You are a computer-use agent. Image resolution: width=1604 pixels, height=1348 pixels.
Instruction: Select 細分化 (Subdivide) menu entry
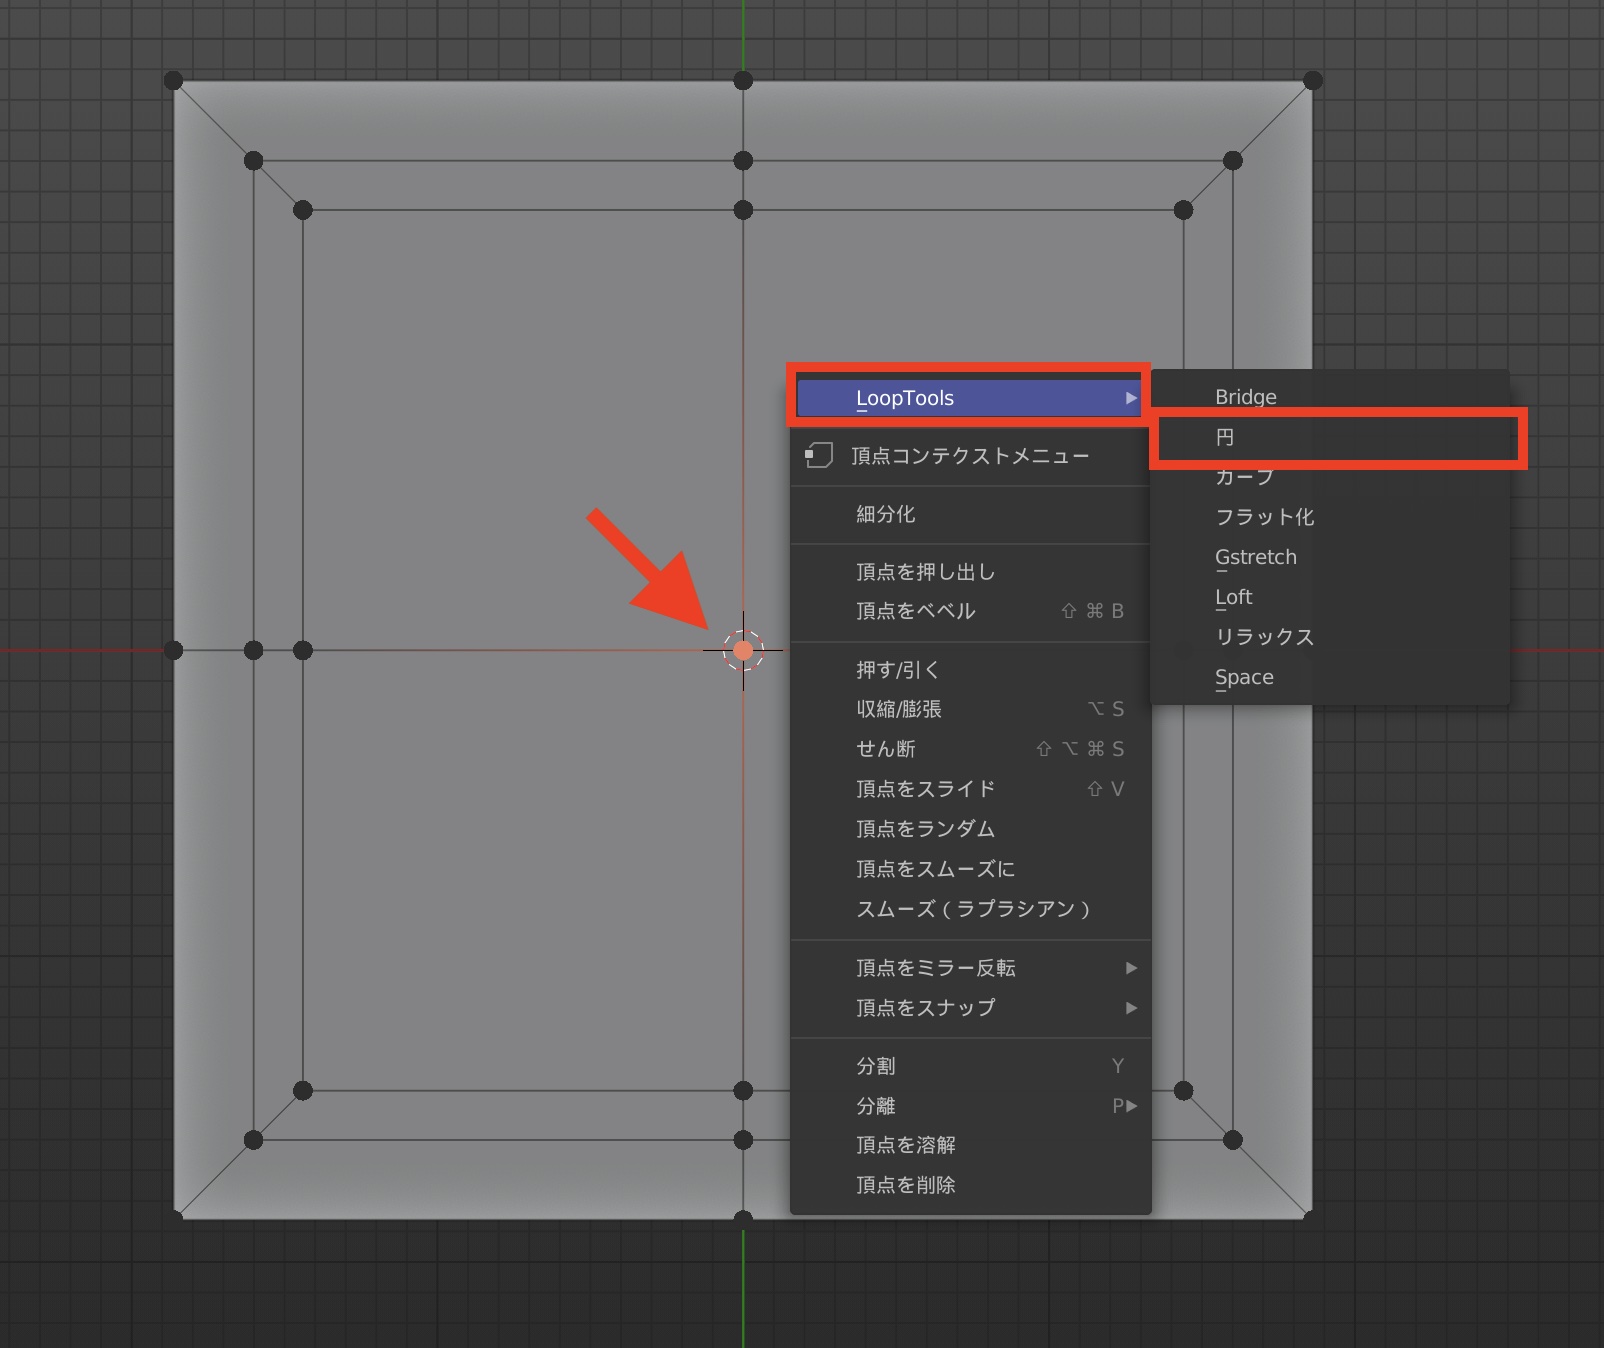[885, 514]
